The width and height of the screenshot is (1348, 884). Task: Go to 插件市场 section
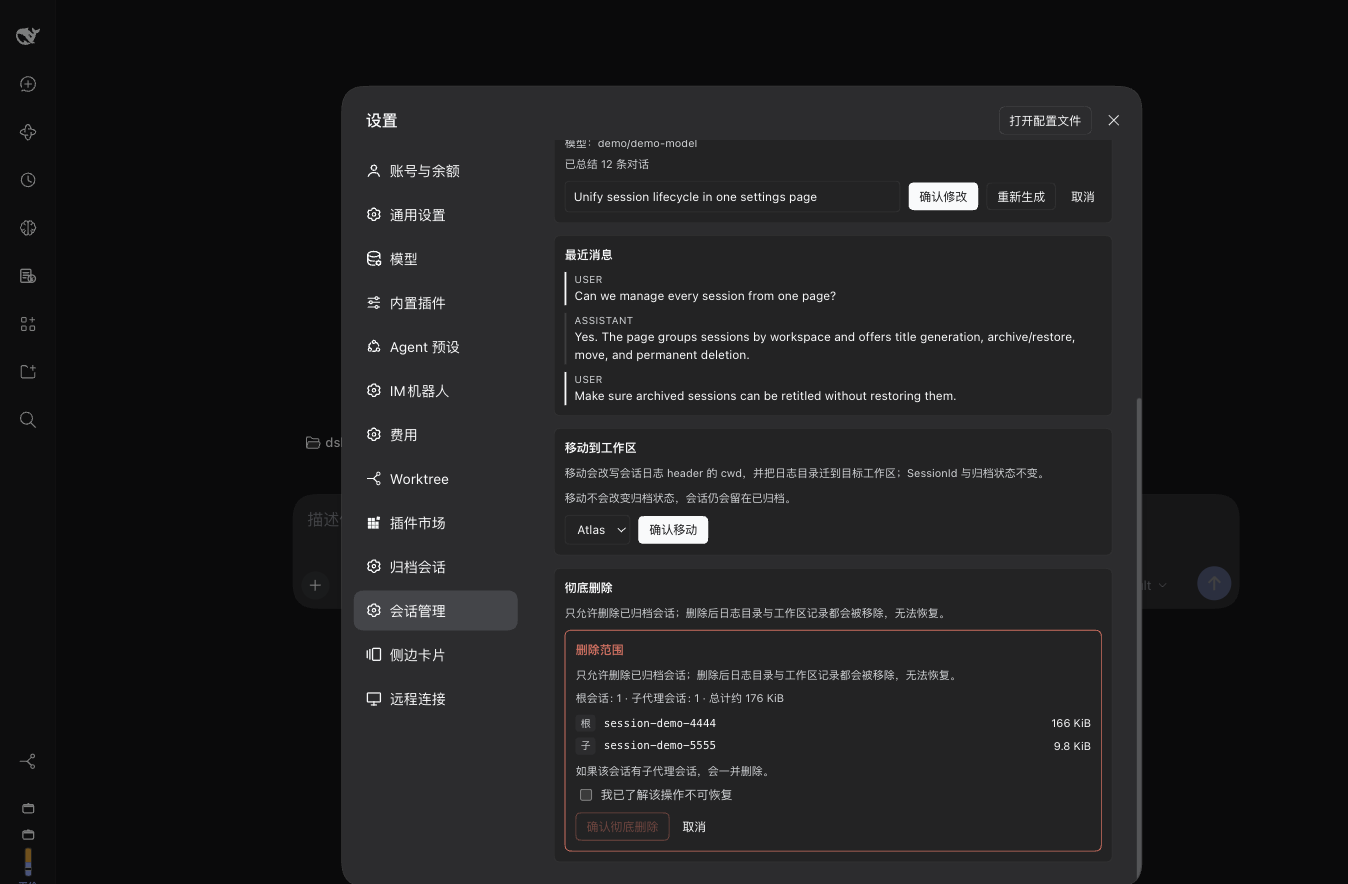[x=436, y=523]
